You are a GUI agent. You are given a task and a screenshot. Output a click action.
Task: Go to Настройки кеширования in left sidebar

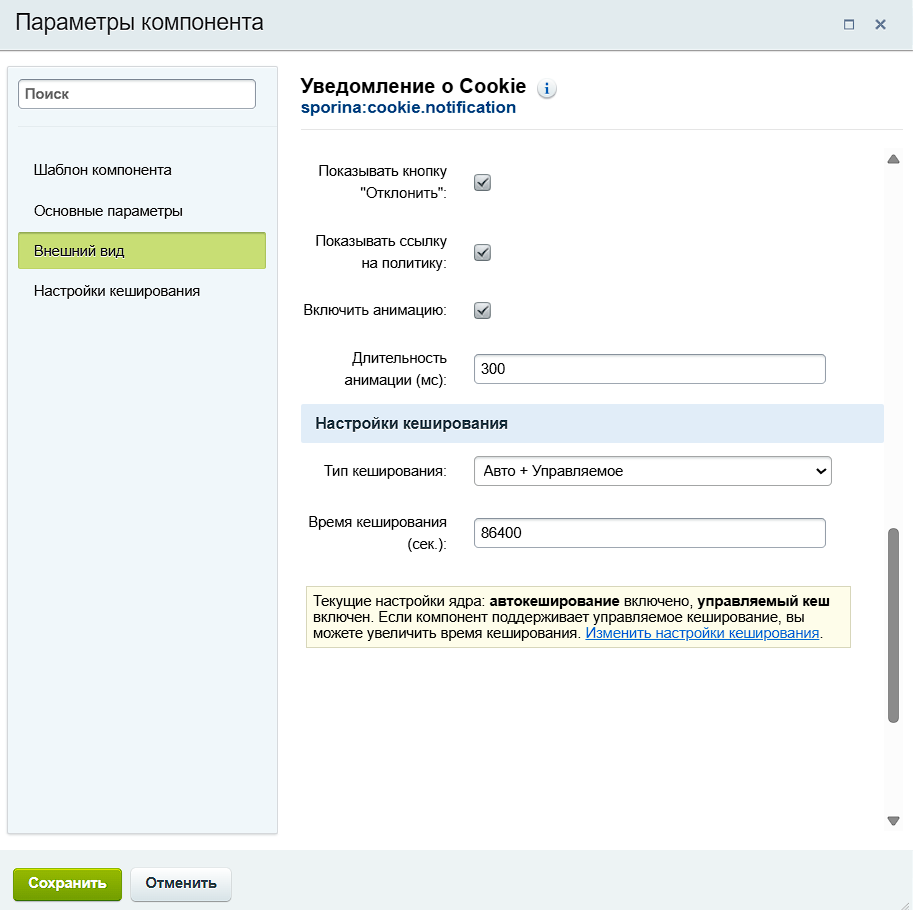[x=117, y=291]
